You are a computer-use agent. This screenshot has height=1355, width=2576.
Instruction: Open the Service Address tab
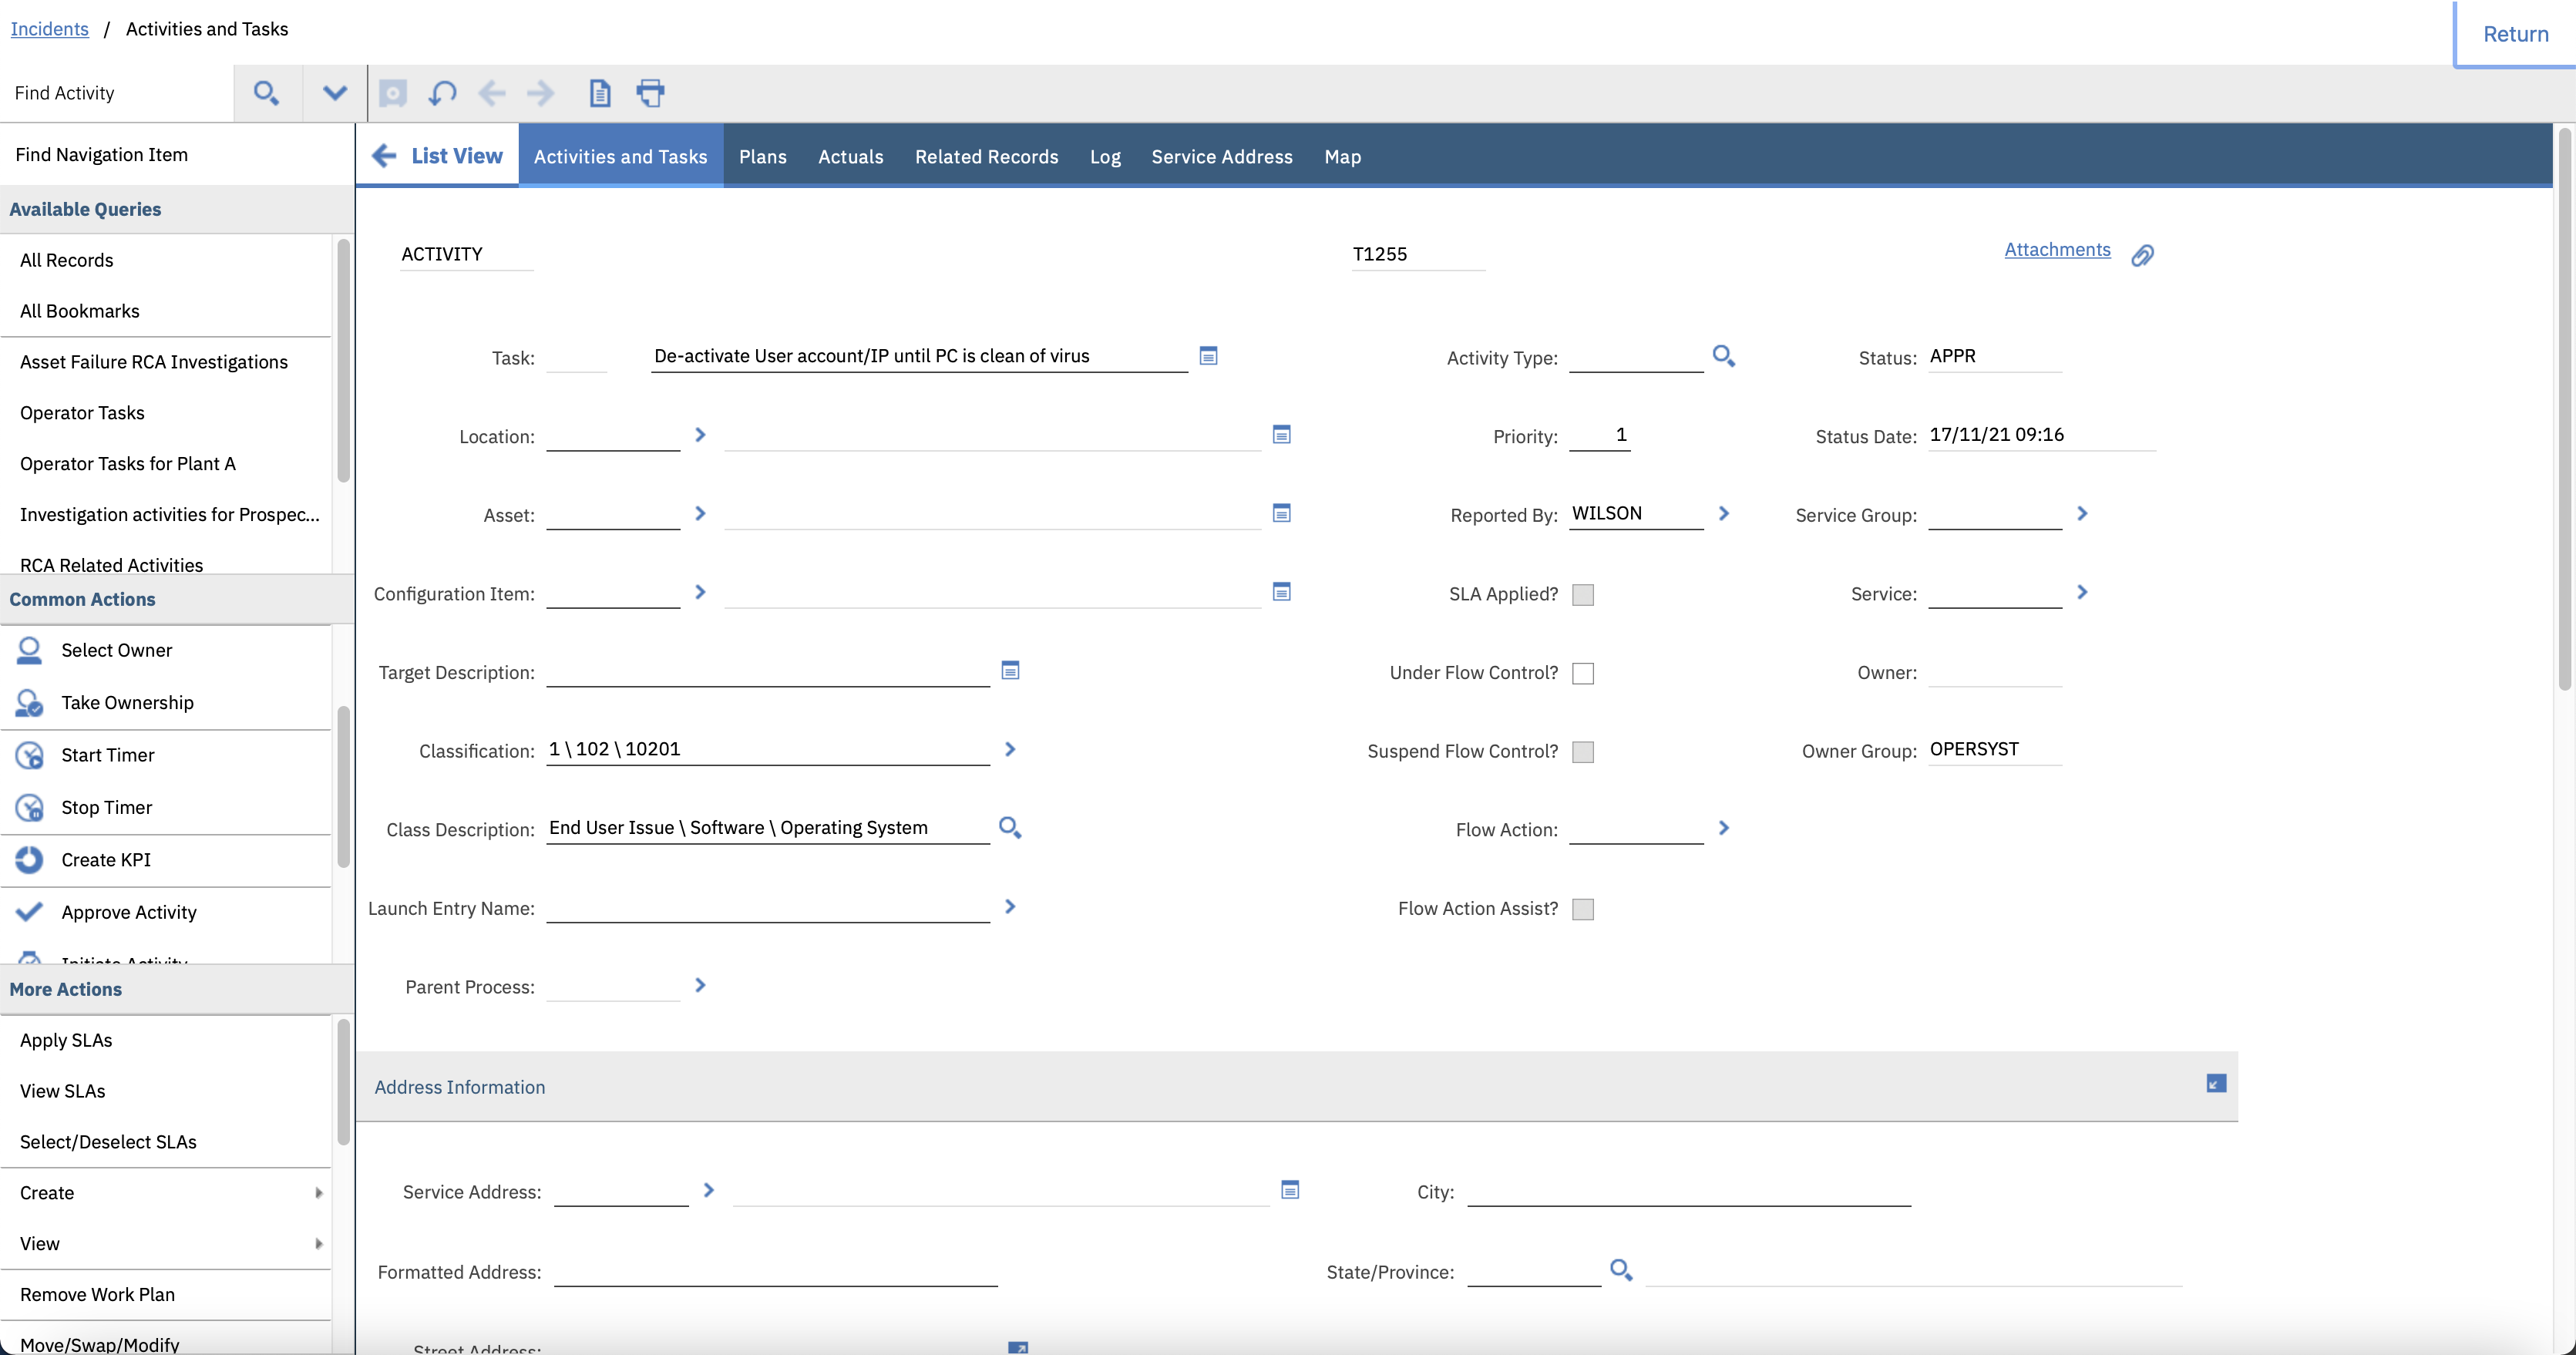tap(1221, 157)
